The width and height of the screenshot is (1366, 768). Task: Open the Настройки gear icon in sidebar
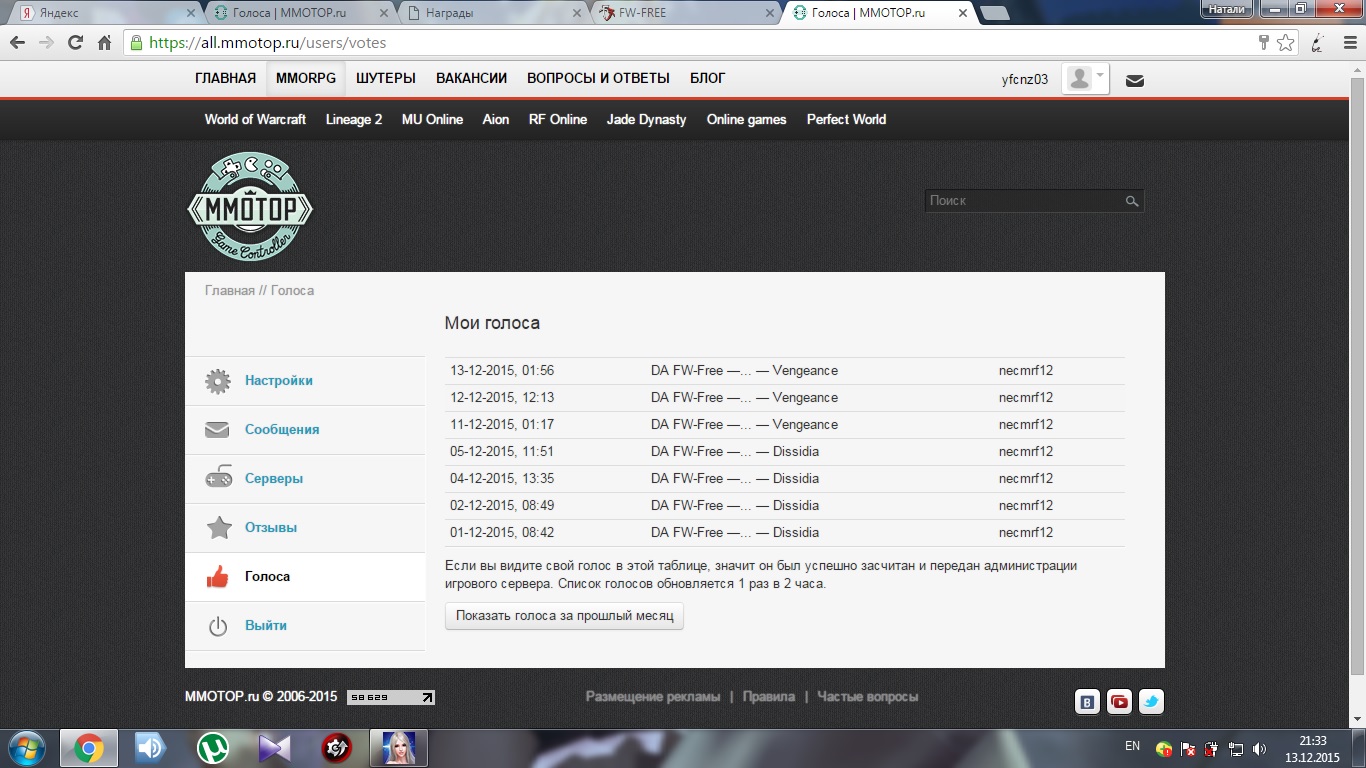coord(218,381)
